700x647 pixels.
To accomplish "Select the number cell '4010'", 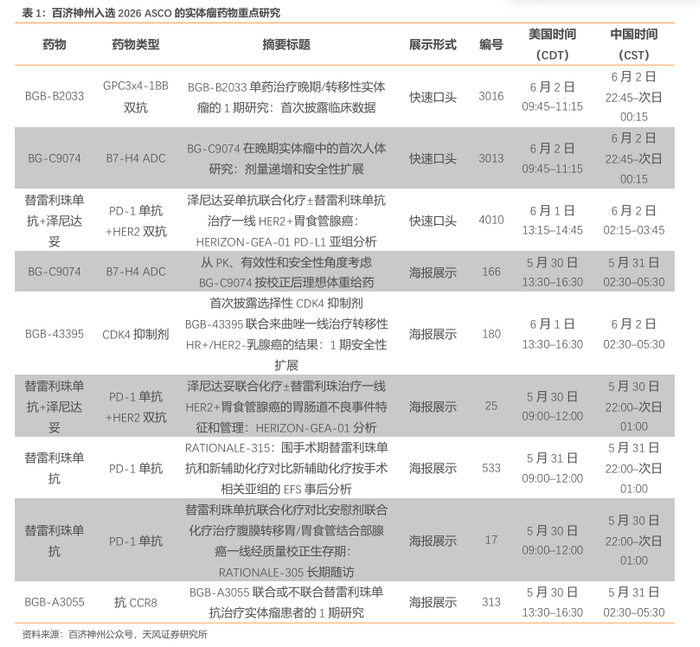I will click(x=491, y=220).
